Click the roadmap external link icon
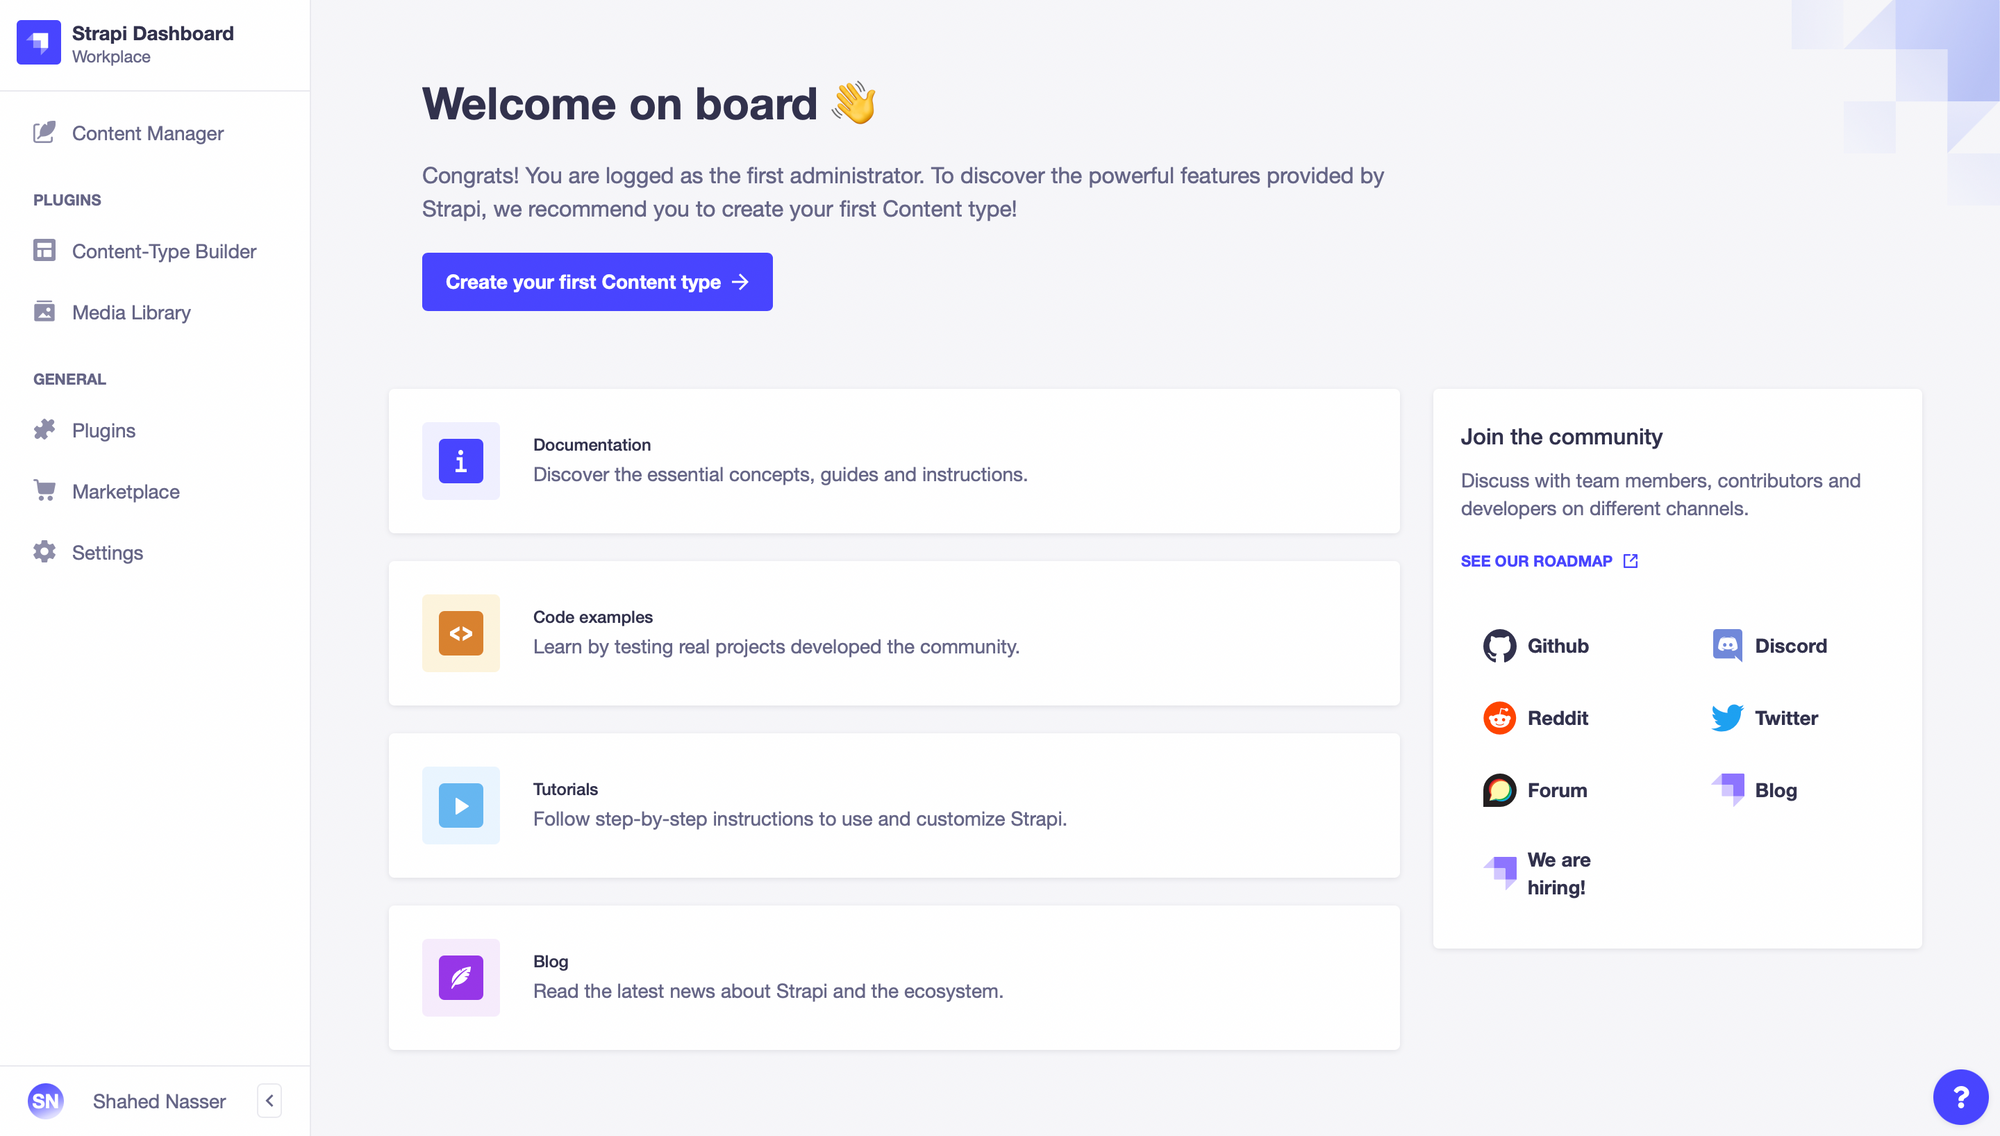Image resolution: width=2000 pixels, height=1136 pixels. click(x=1630, y=561)
